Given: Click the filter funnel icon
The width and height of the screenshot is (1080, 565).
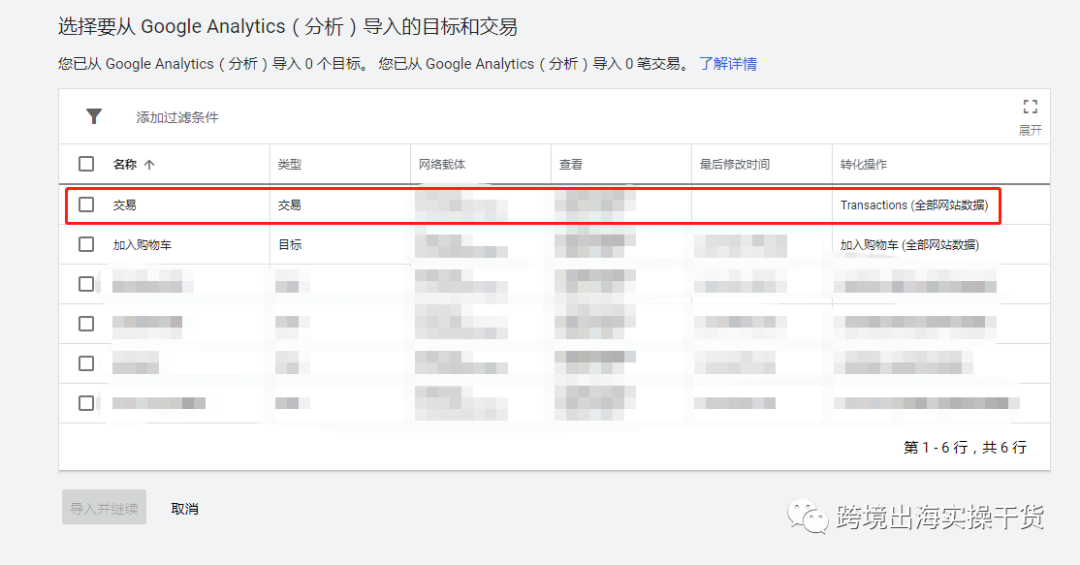Looking at the screenshot, I should (94, 116).
